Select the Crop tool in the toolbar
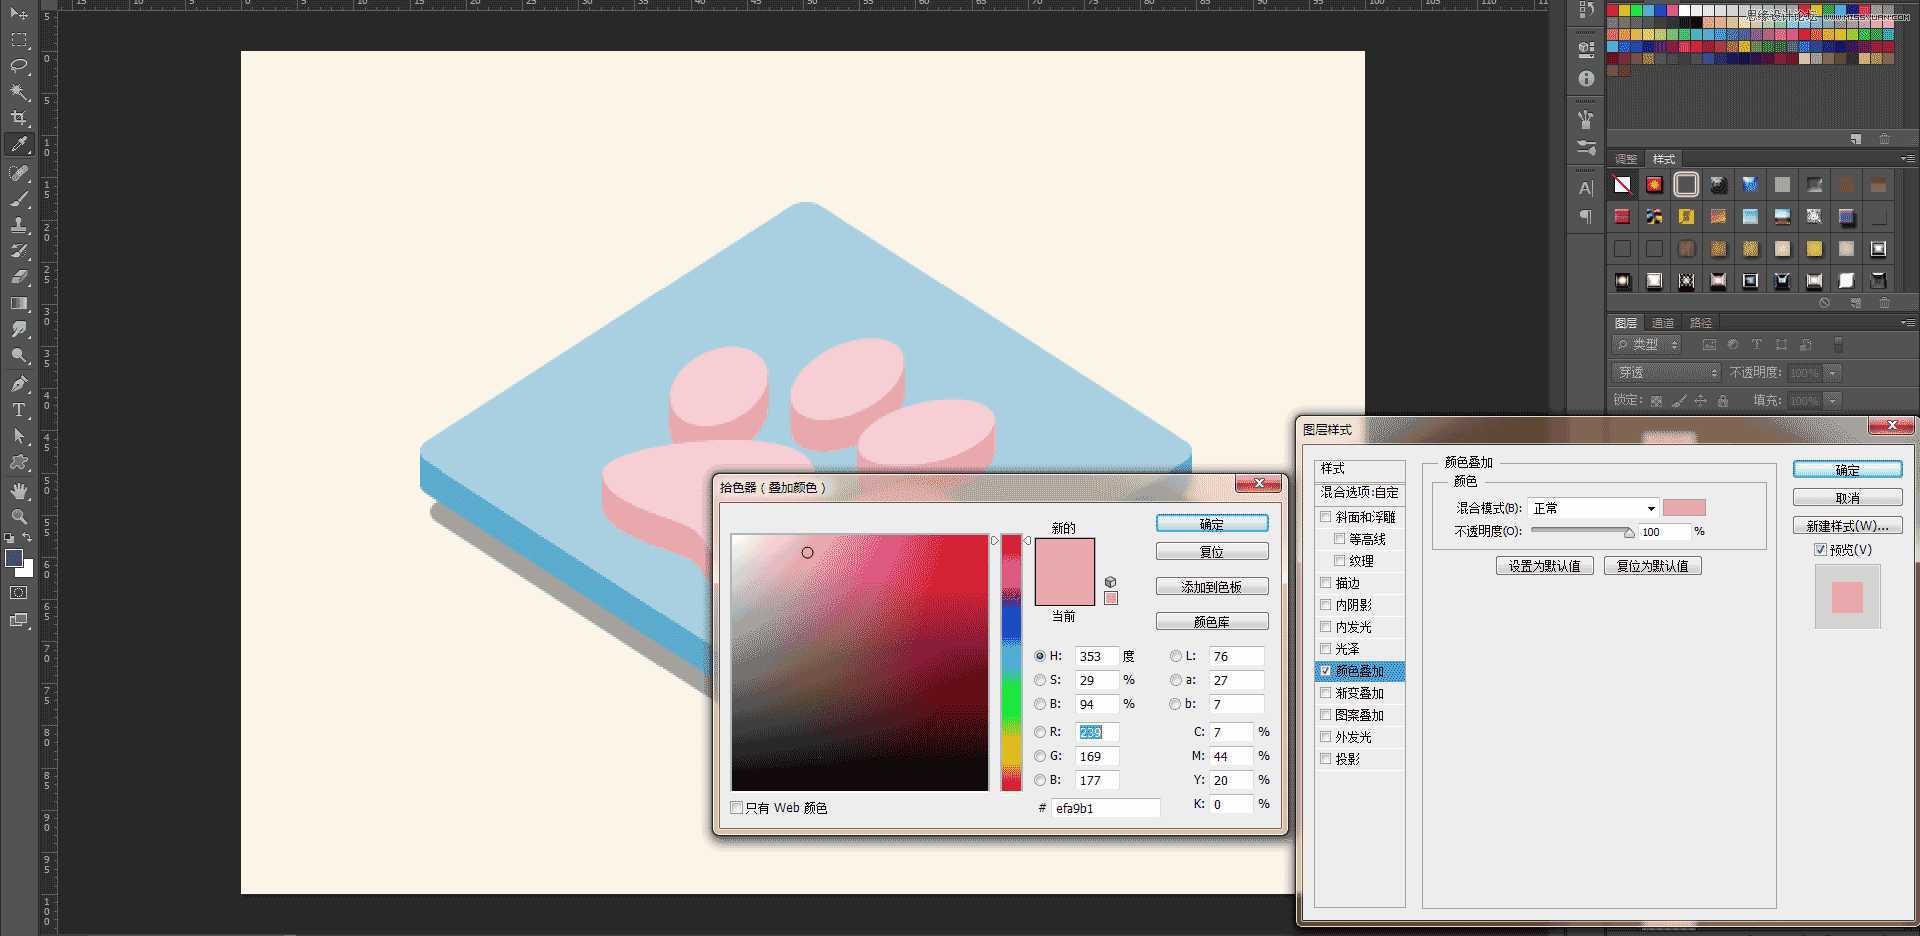 coord(20,118)
